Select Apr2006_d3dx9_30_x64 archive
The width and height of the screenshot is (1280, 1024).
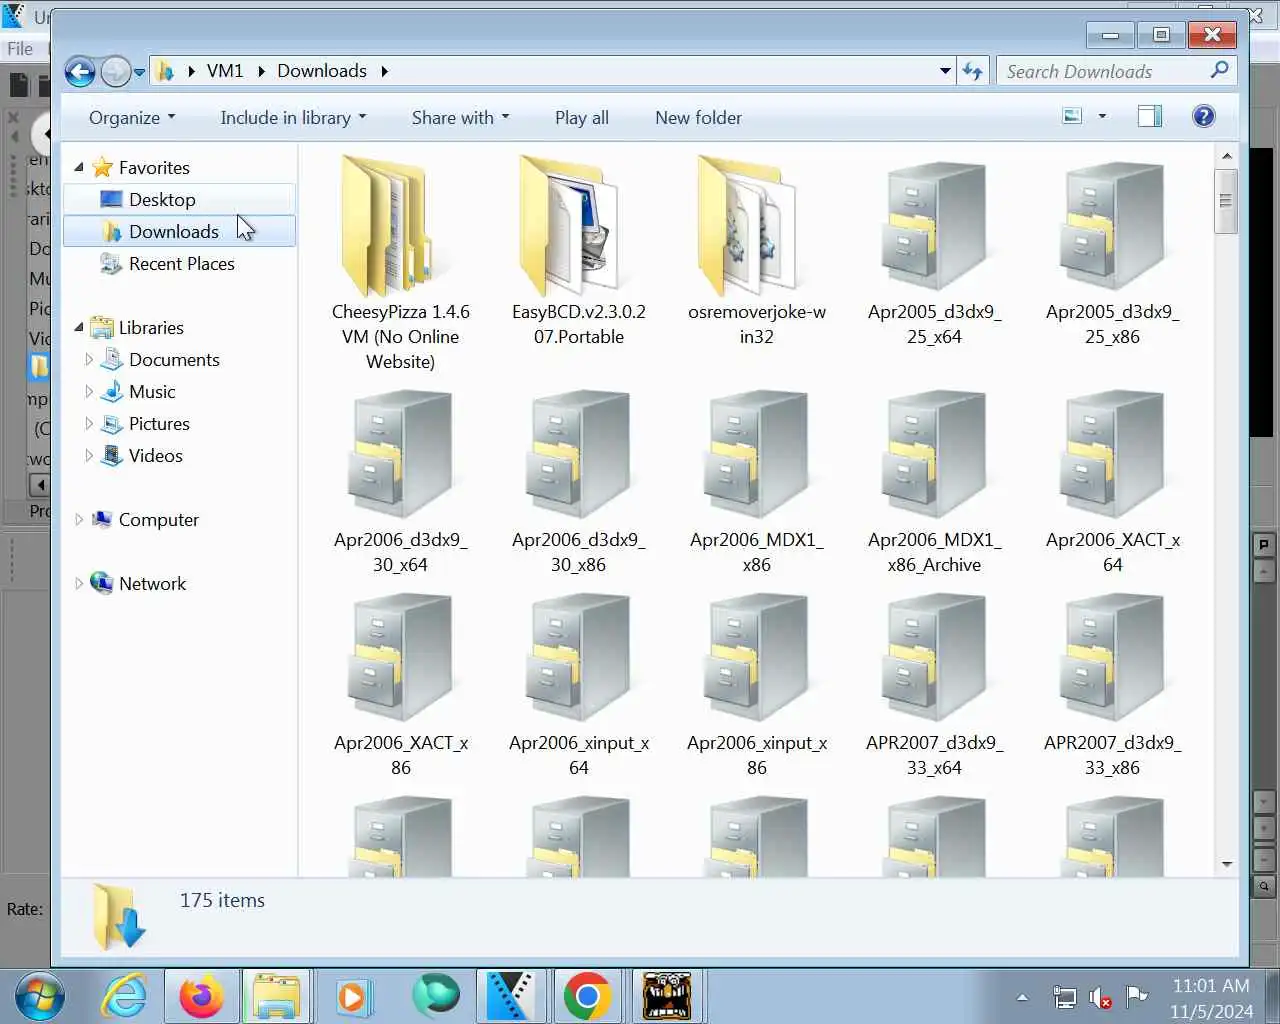coord(400,482)
